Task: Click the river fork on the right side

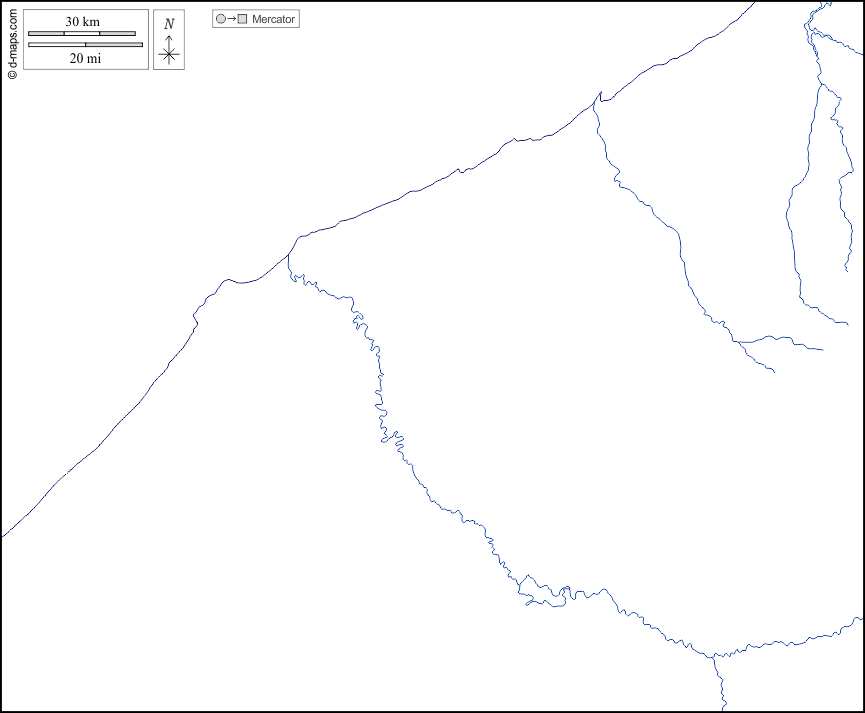Action: tap(739, 342)
